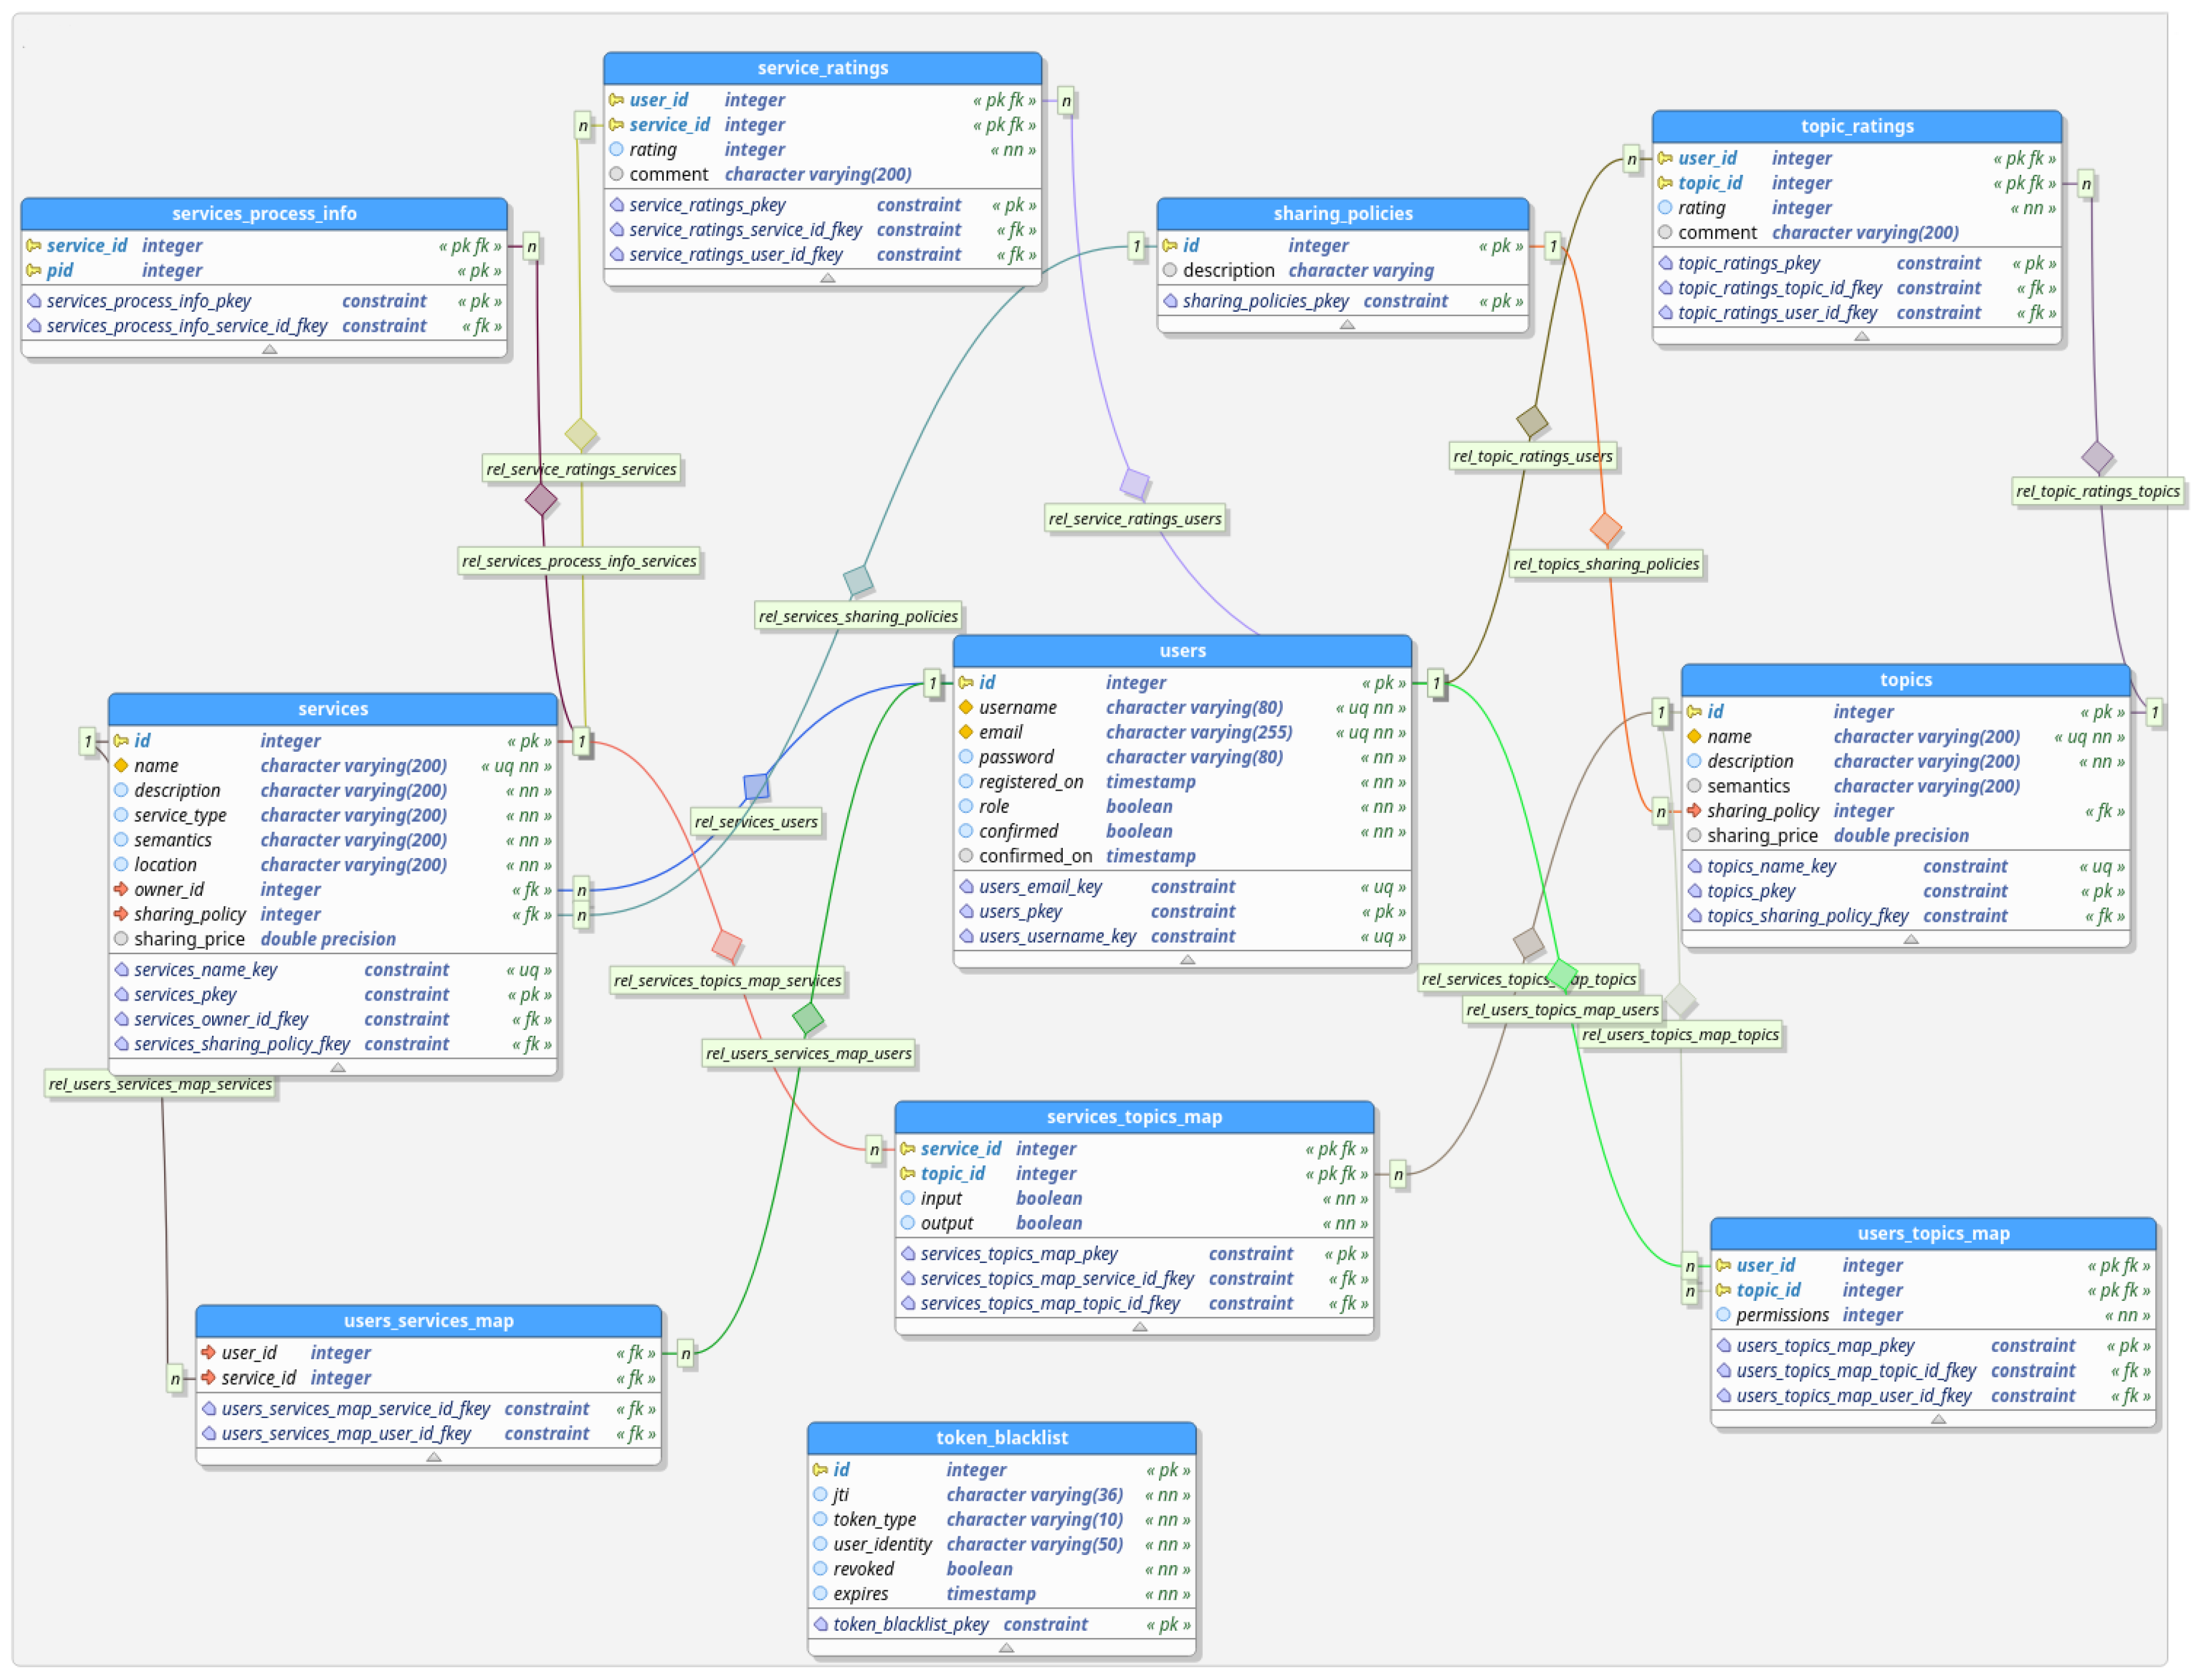Viewport: 2202px width, 1680px height.
Task: Click the key icon beside services_topics_map topic_id
Action: pos(908,1173)
